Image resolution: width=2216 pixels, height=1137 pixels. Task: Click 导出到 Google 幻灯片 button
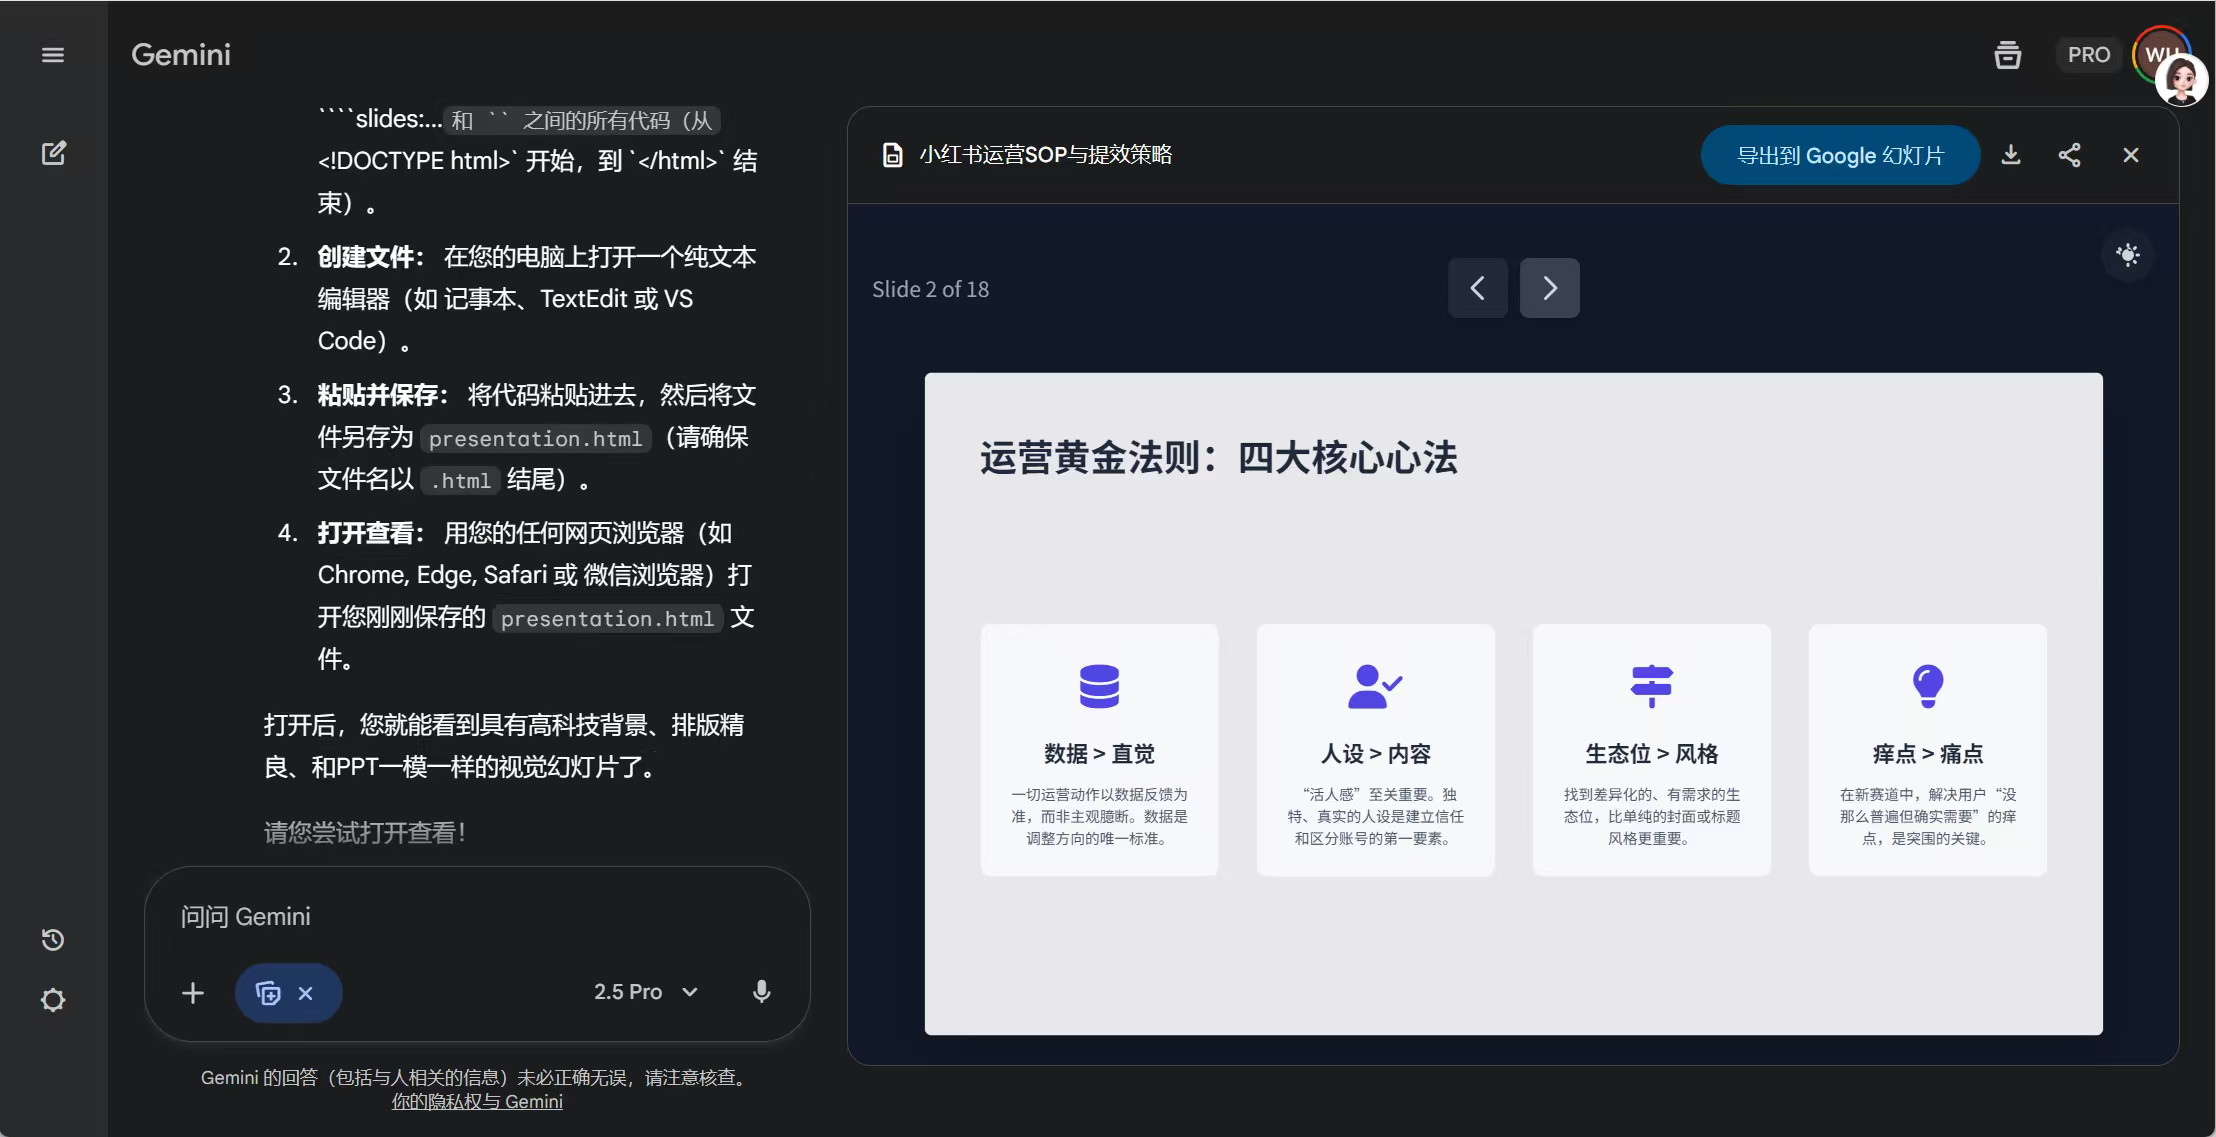pos(1839,155)
